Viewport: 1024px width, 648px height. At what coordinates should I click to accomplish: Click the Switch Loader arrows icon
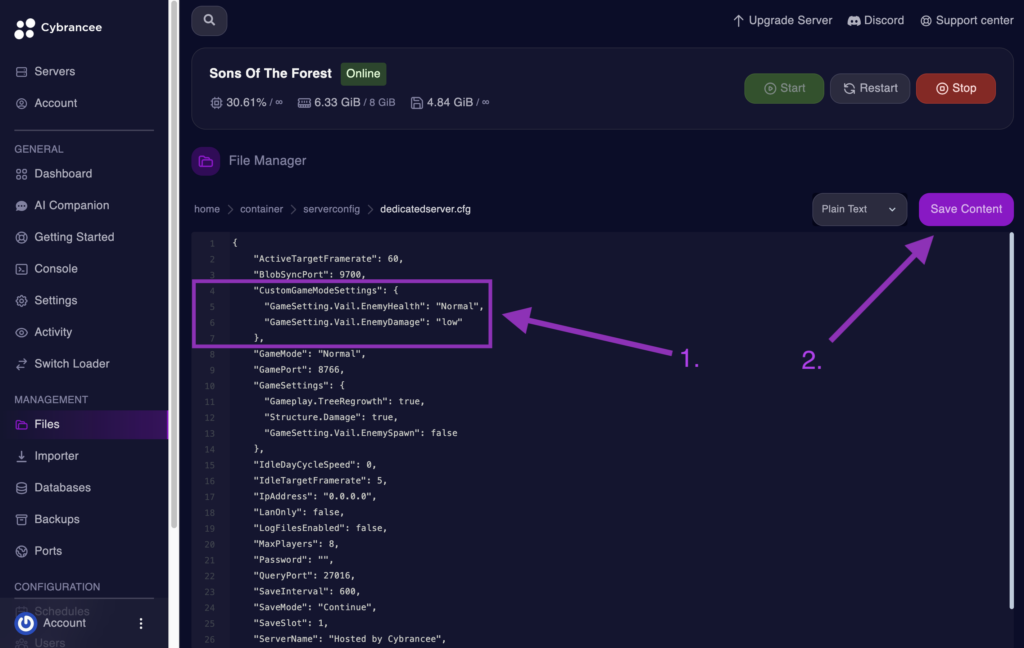click(22, 364)
